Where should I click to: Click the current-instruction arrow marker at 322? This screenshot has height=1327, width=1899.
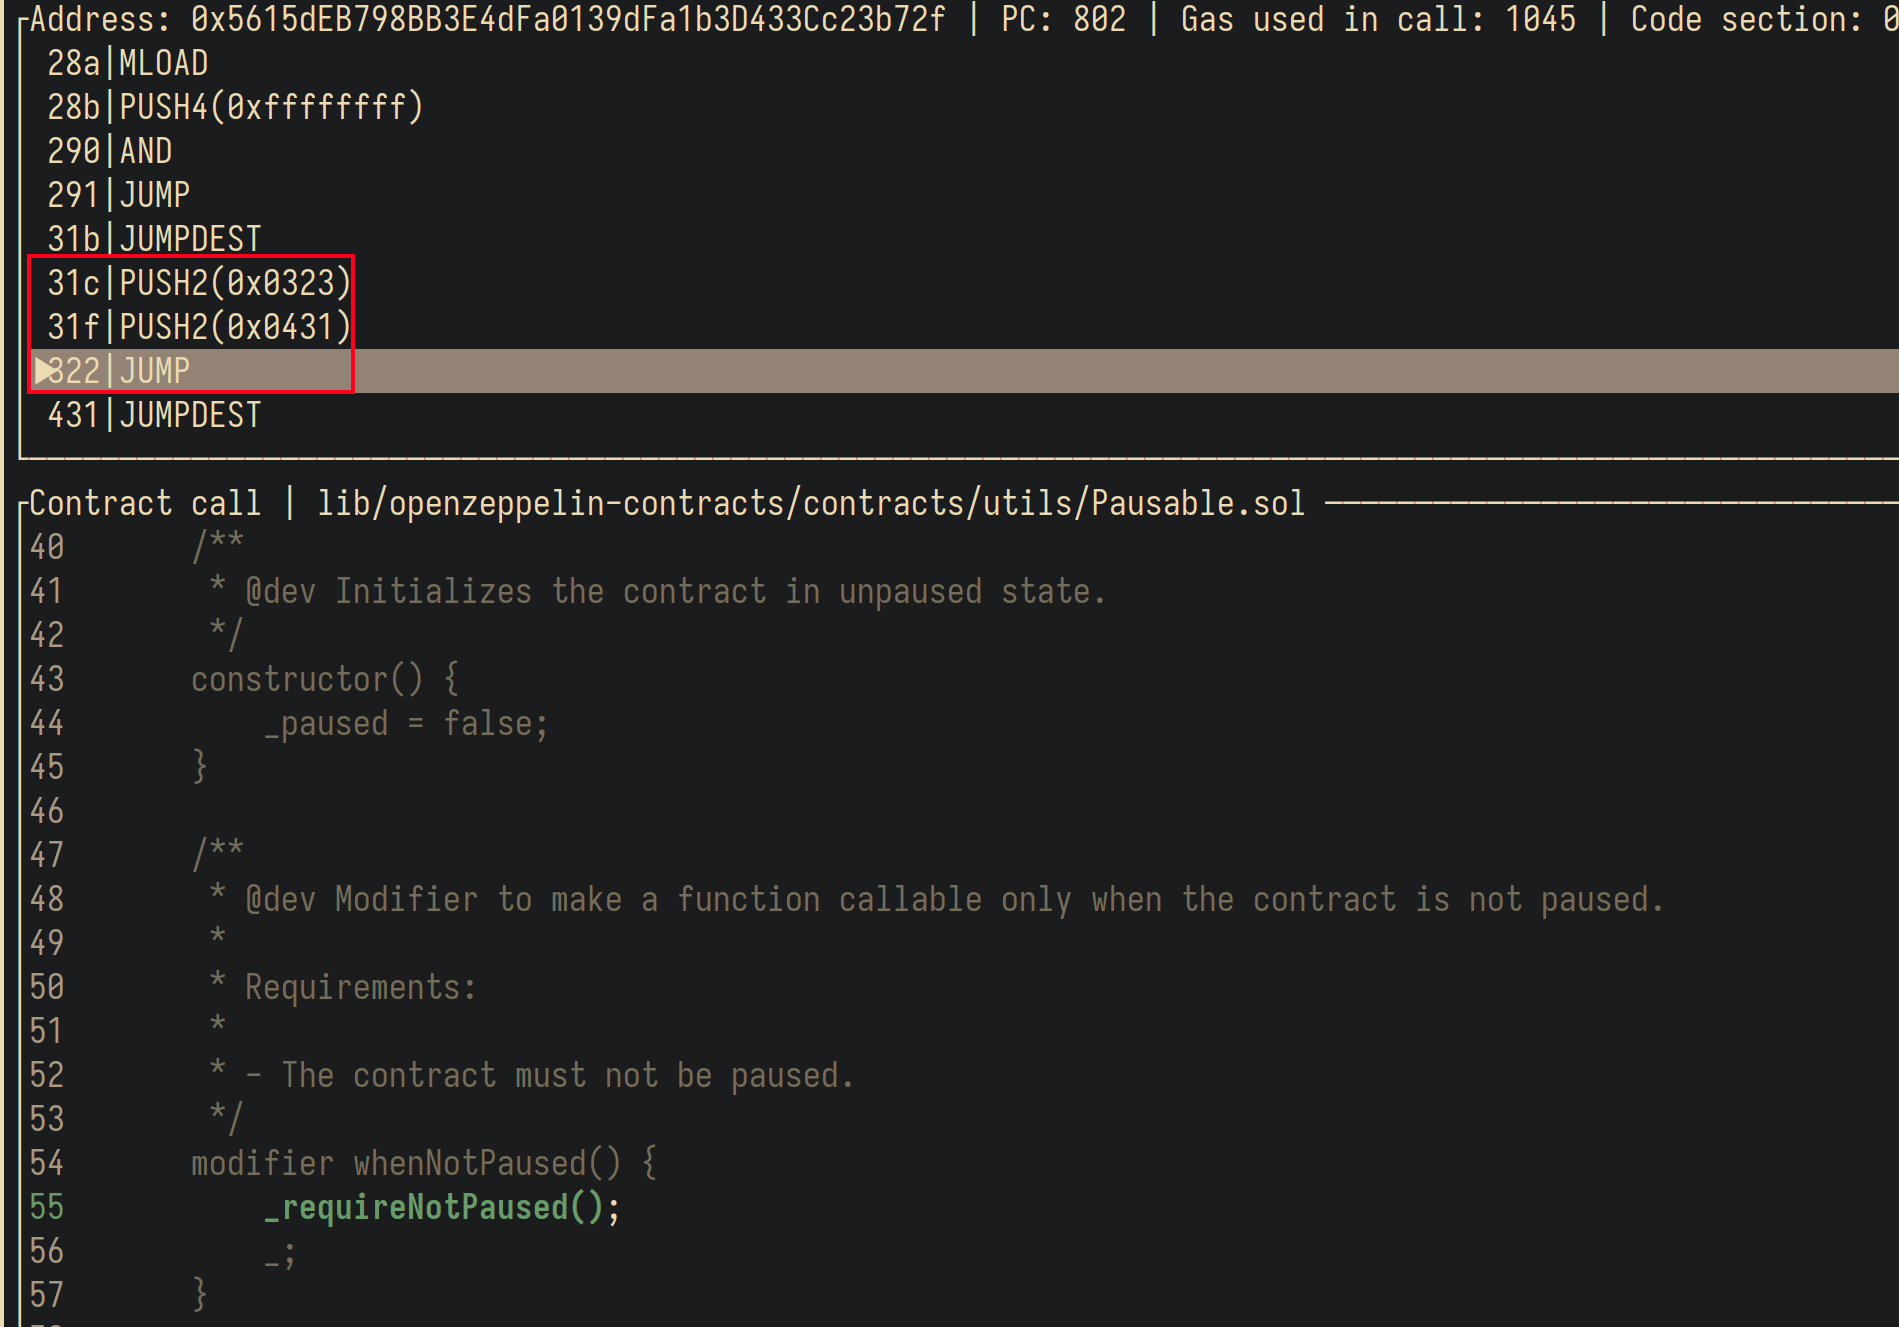click(43, 371)
